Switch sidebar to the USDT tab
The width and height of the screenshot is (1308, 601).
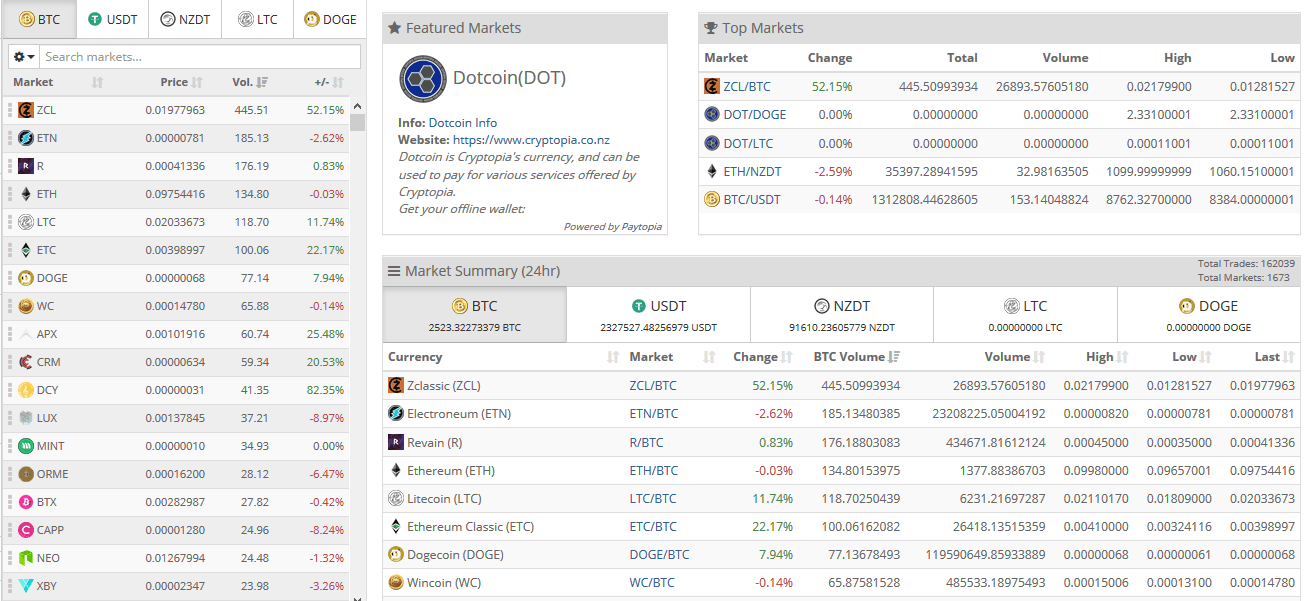(112, 19)
